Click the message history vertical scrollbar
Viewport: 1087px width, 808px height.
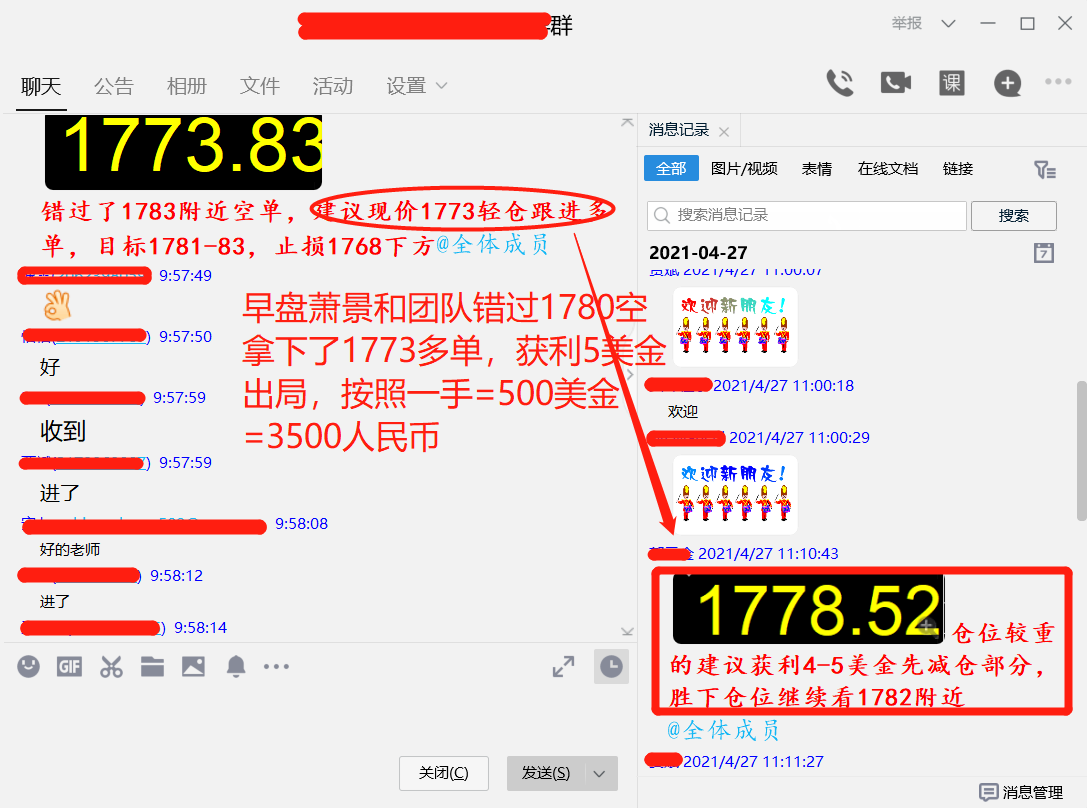[x=1080, y=450]
